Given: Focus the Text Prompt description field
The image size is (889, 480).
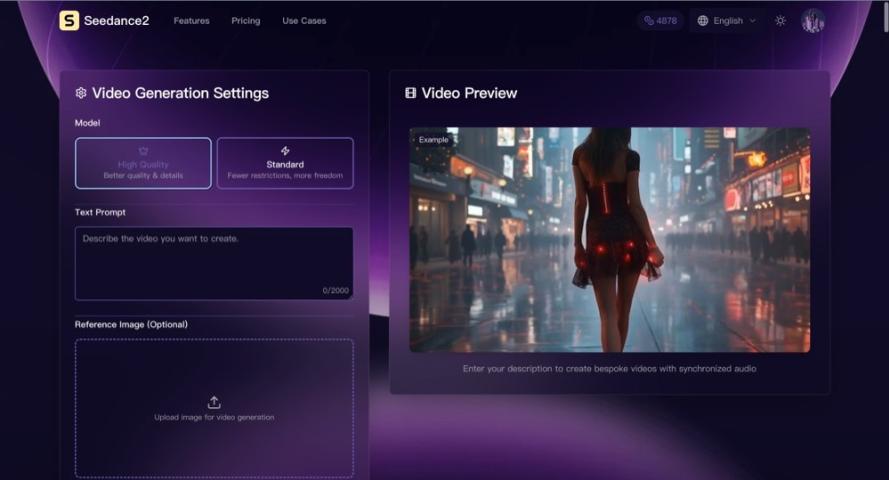Looking at the screenshot, I should [x=213, y=263].
